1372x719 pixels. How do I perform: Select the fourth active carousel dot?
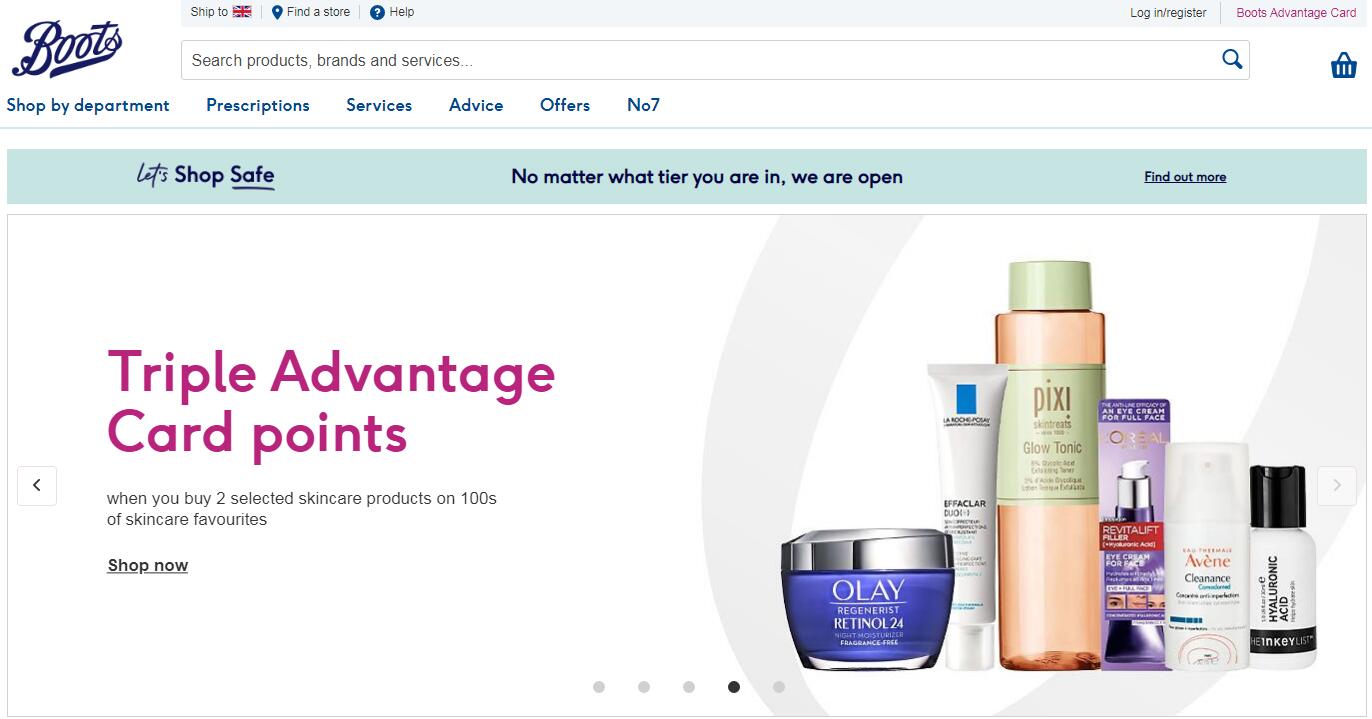734,687
